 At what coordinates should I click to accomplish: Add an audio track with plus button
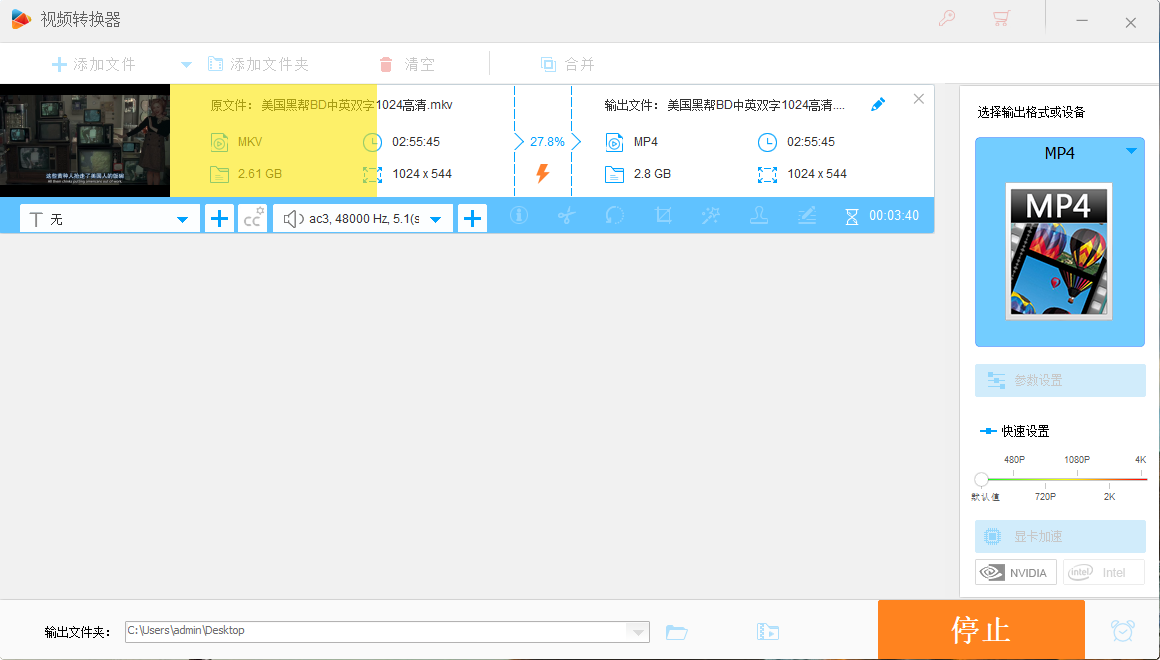tap(472, 218)
